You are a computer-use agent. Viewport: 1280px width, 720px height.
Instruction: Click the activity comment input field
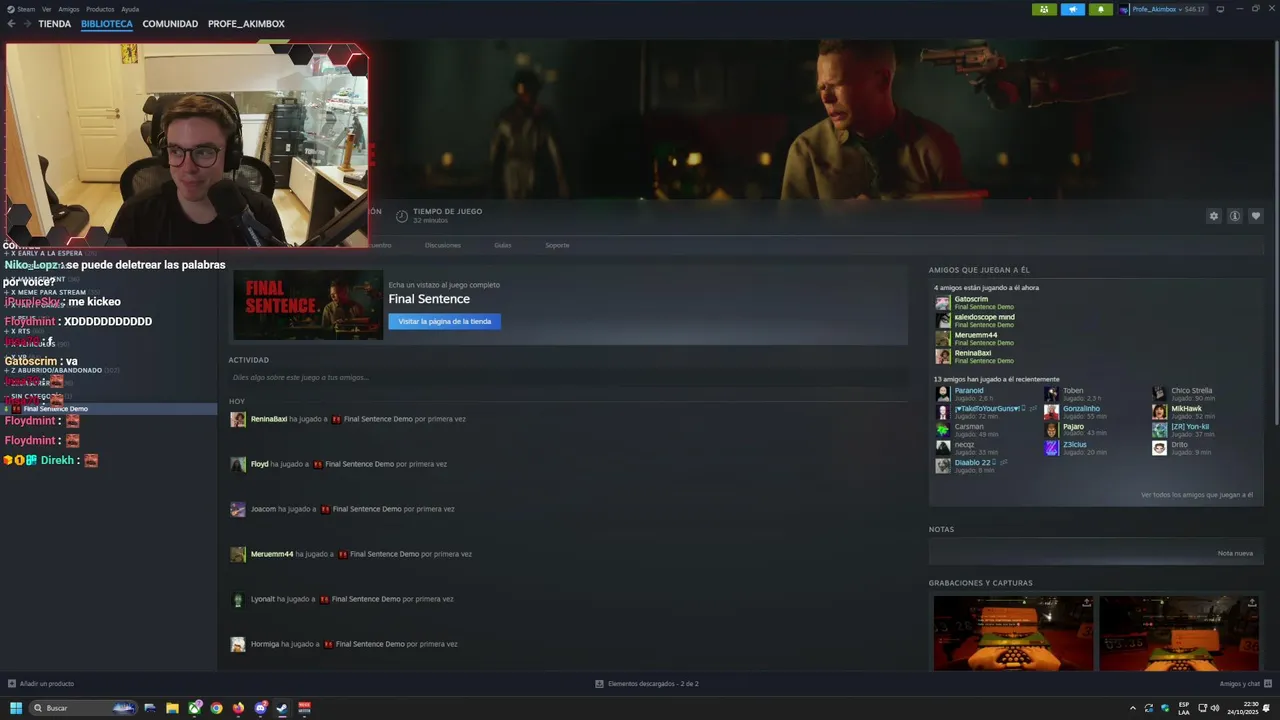[x=567, y=377]
